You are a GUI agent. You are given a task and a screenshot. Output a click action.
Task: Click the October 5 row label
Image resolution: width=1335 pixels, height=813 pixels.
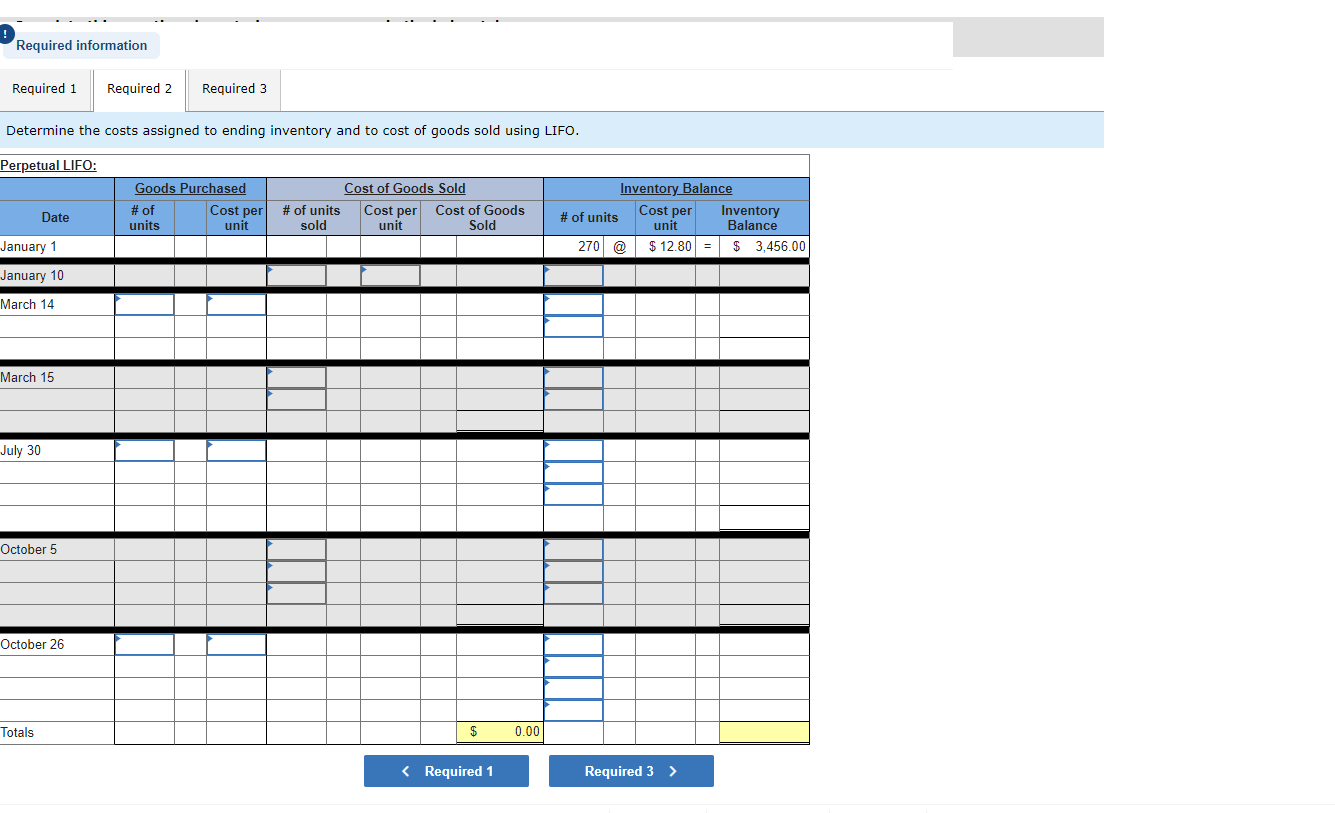coord(29,549)
